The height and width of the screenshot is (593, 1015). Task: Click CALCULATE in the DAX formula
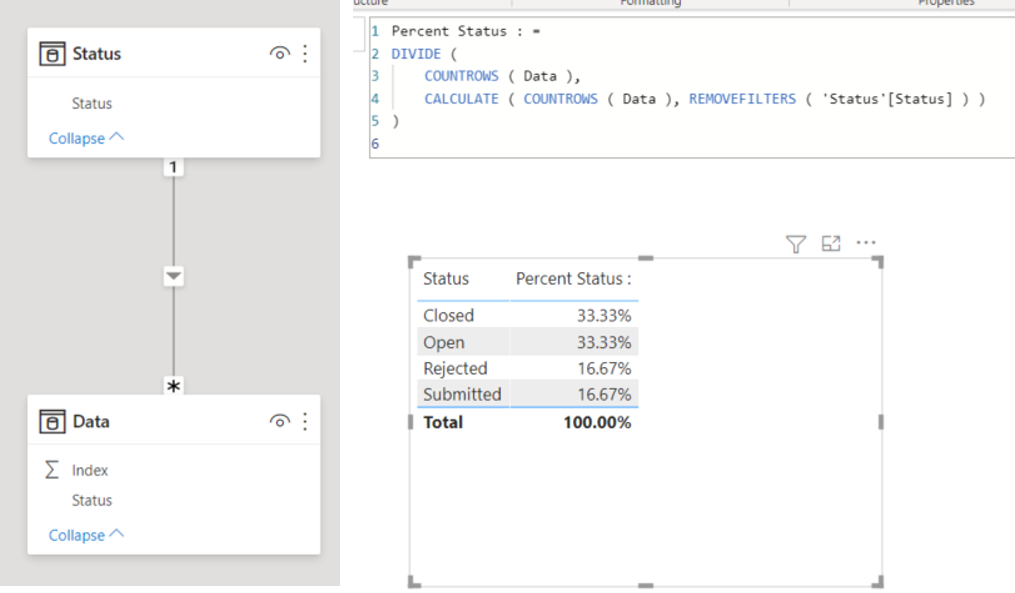coord(461,99)
